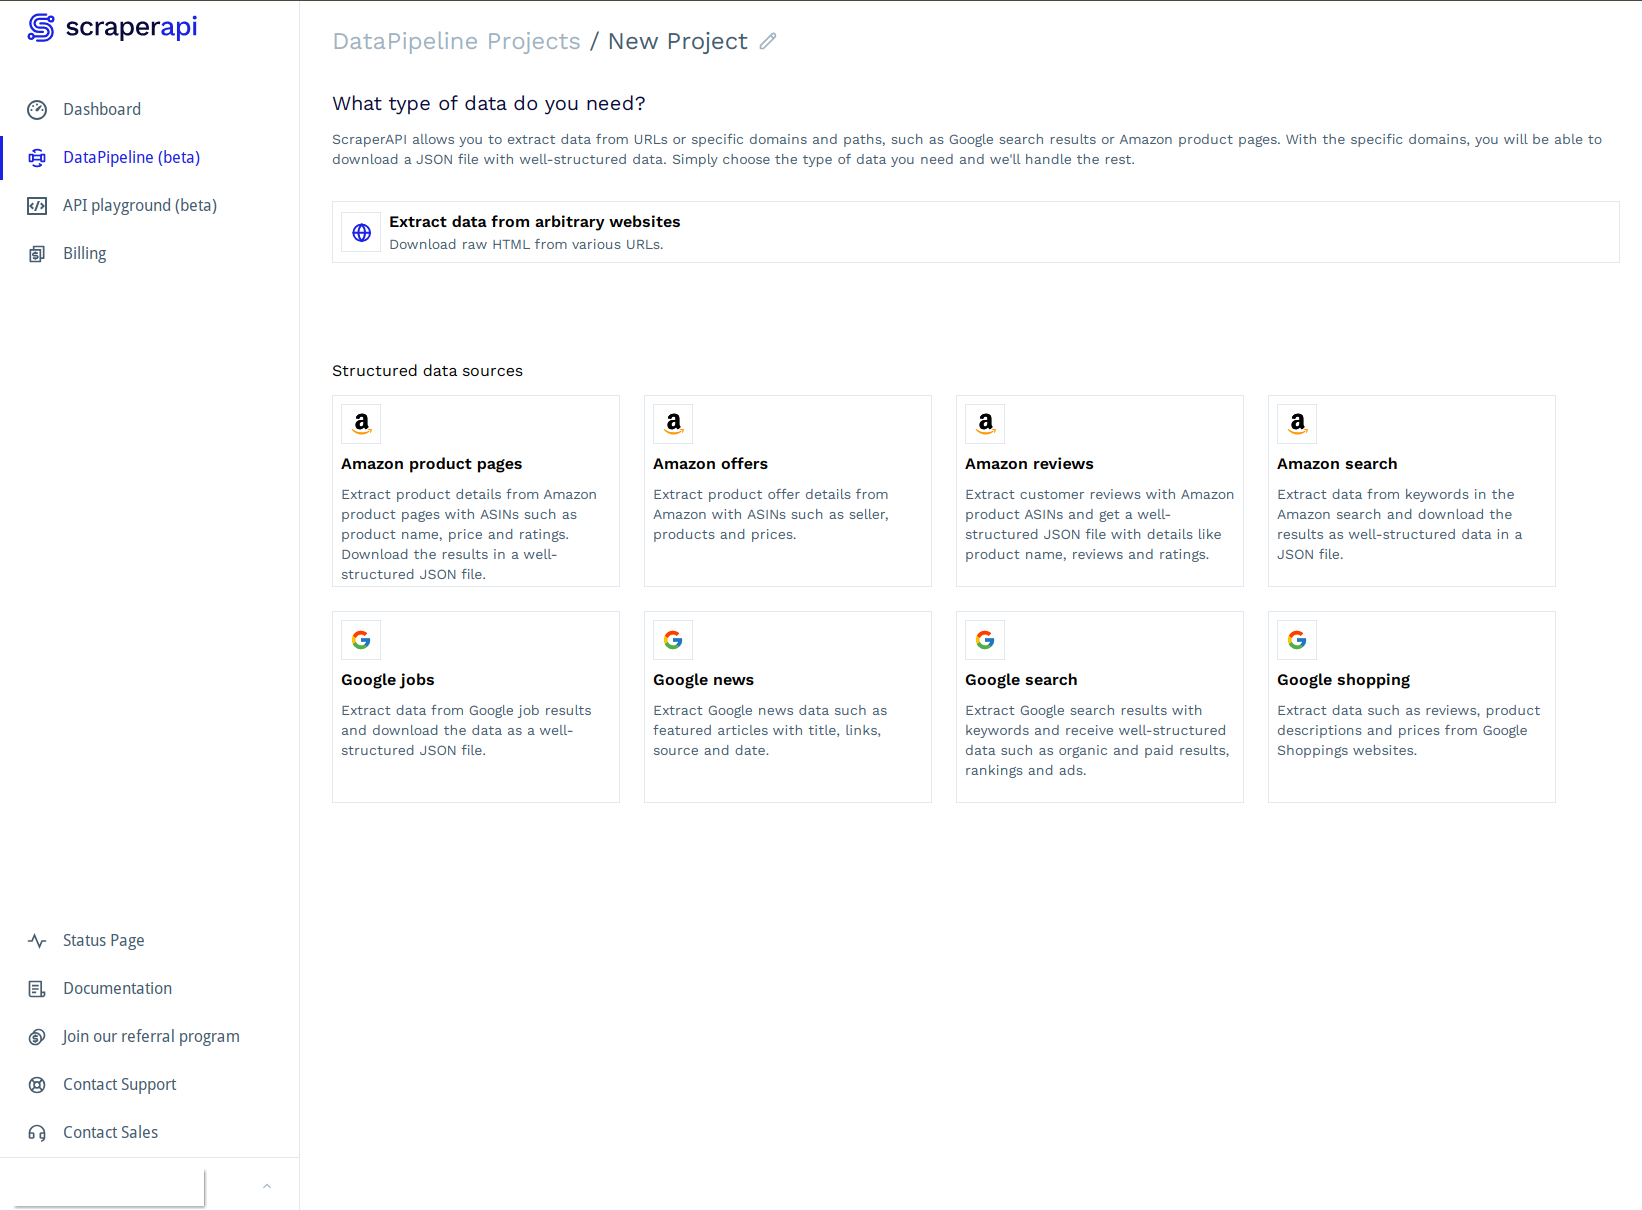Image resolution: width=1642 pixels, height=1210 pixels.
Task: Click the Documentation page icon
Action: point(37,989)
